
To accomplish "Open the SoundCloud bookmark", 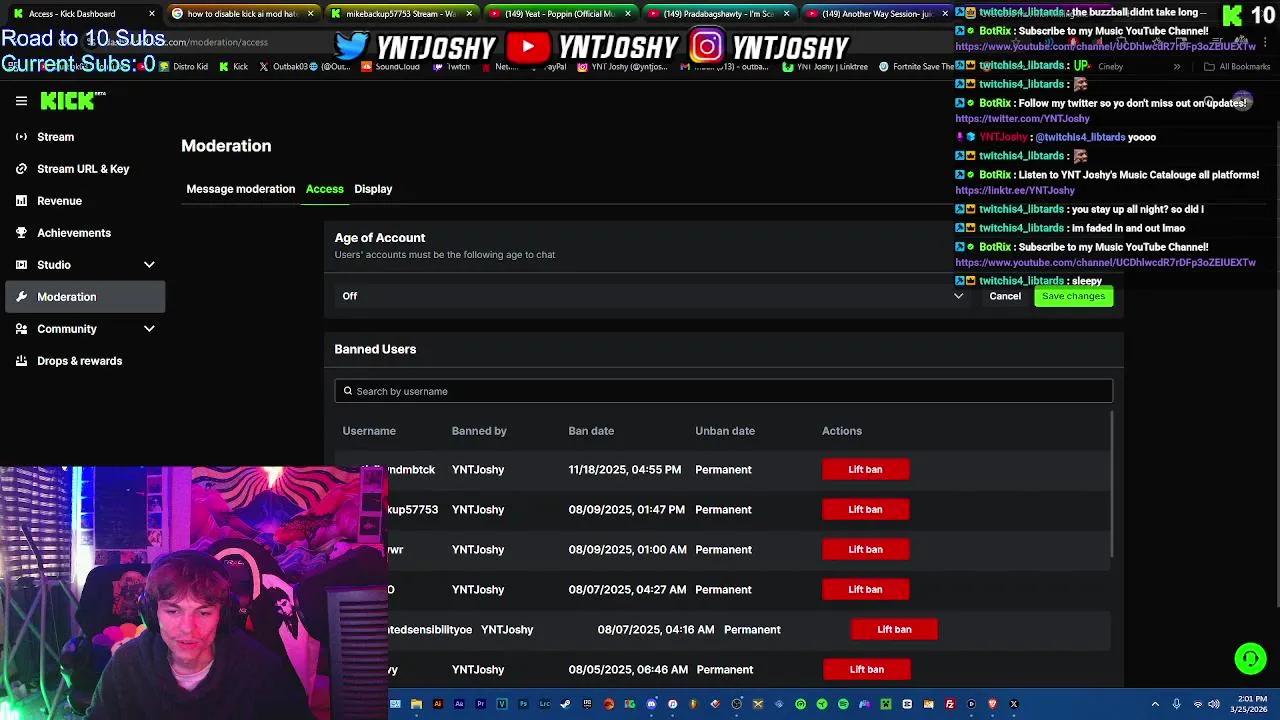I will (391, 67).
